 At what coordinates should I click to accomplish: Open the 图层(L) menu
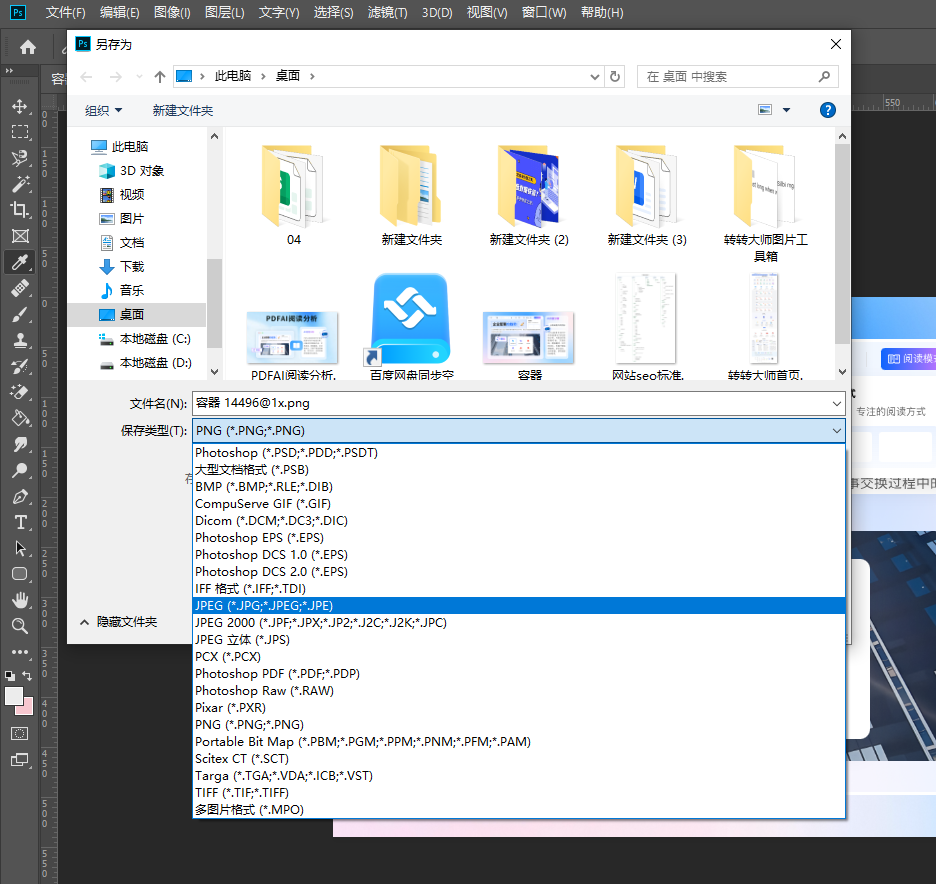coord(224,13)
